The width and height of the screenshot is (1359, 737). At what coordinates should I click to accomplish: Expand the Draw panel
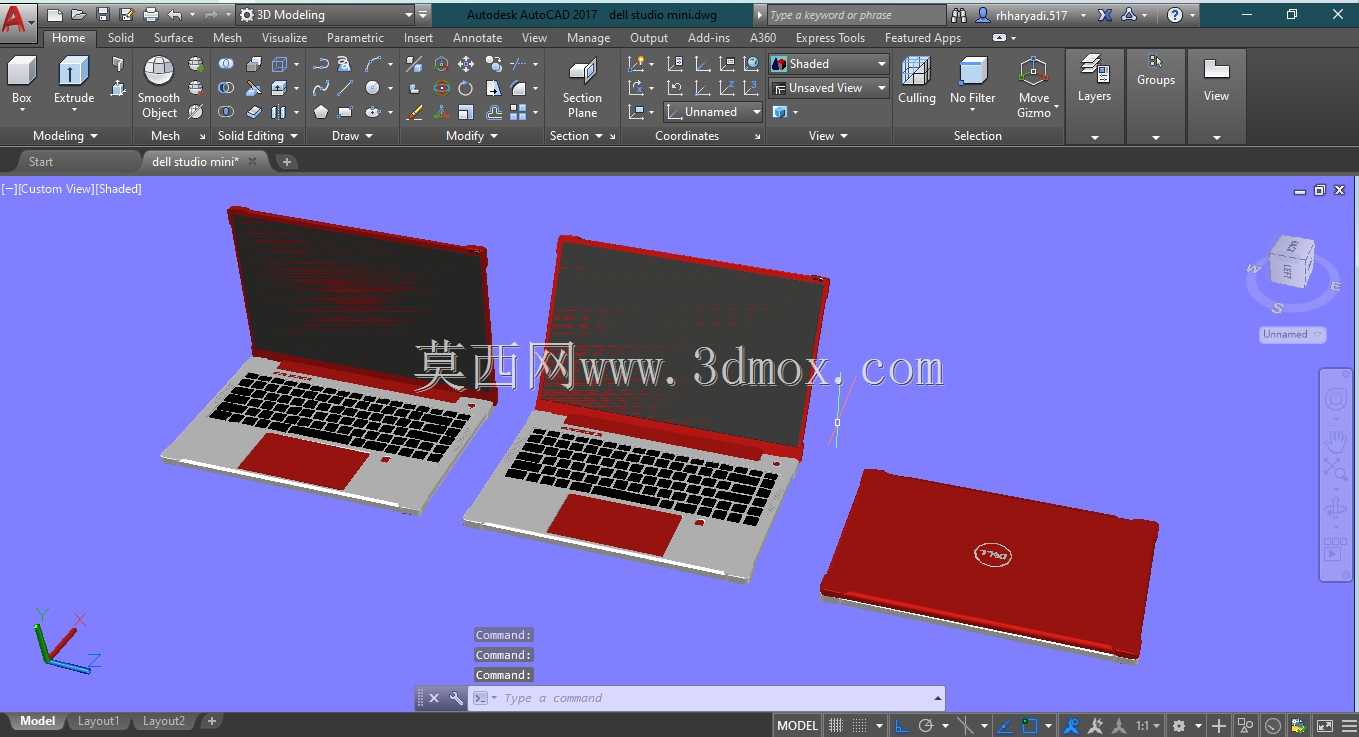pos(352,136)
